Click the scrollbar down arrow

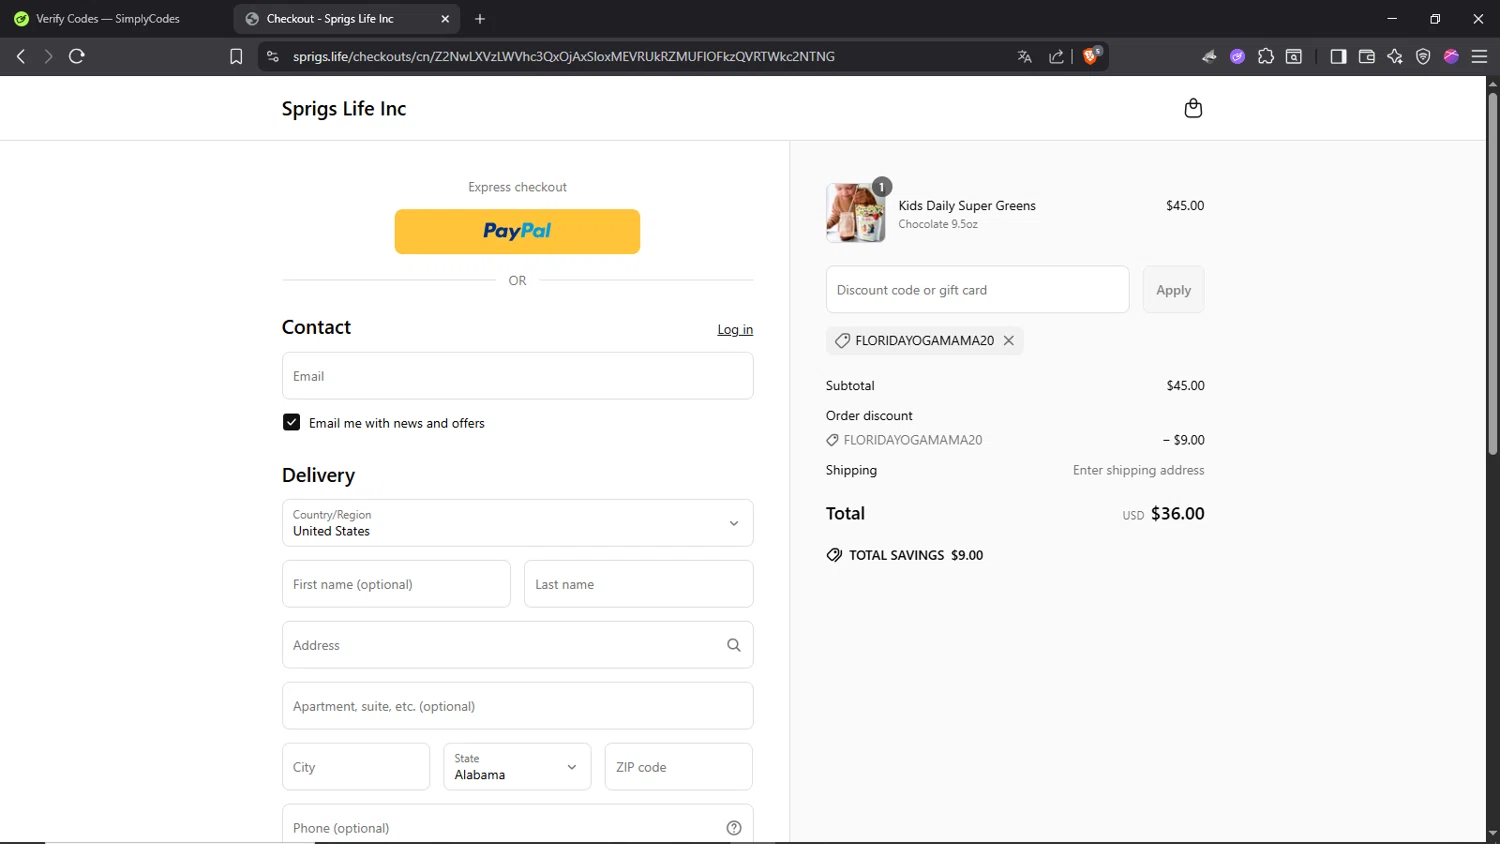[x=1493, y=834]
